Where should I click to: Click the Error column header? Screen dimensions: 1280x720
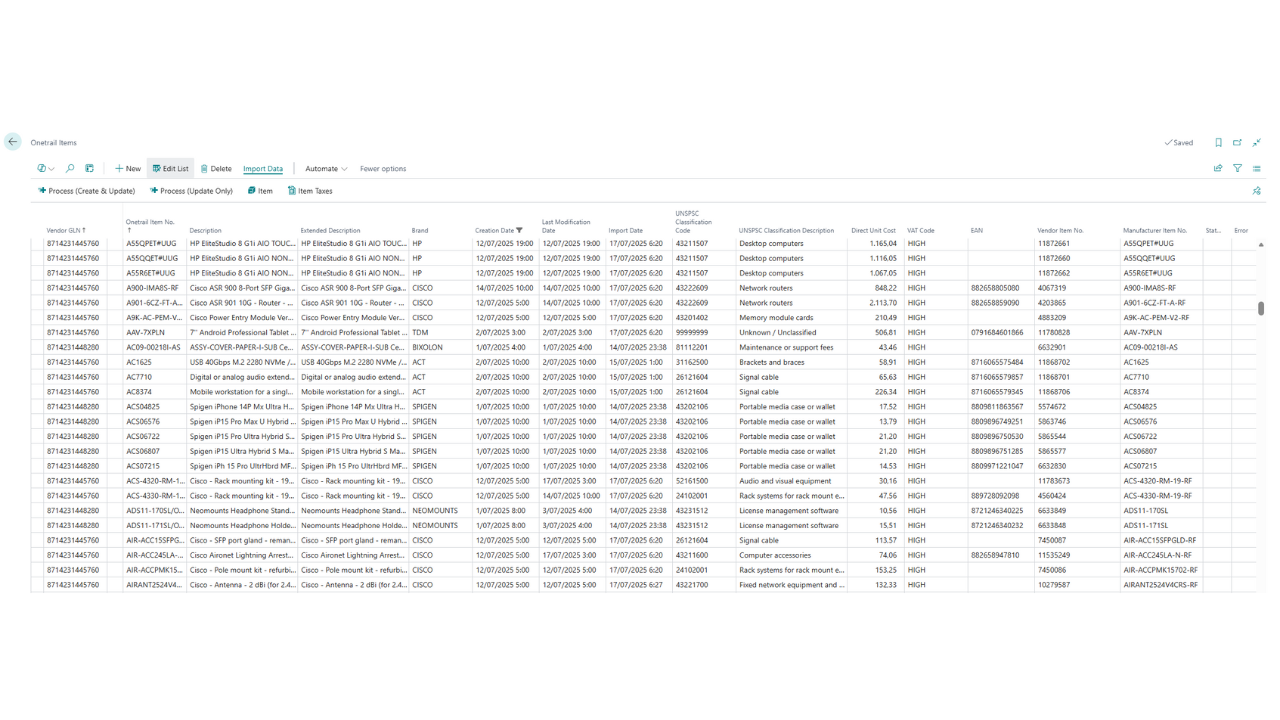pyautogui.click(x=1241, y=231)
